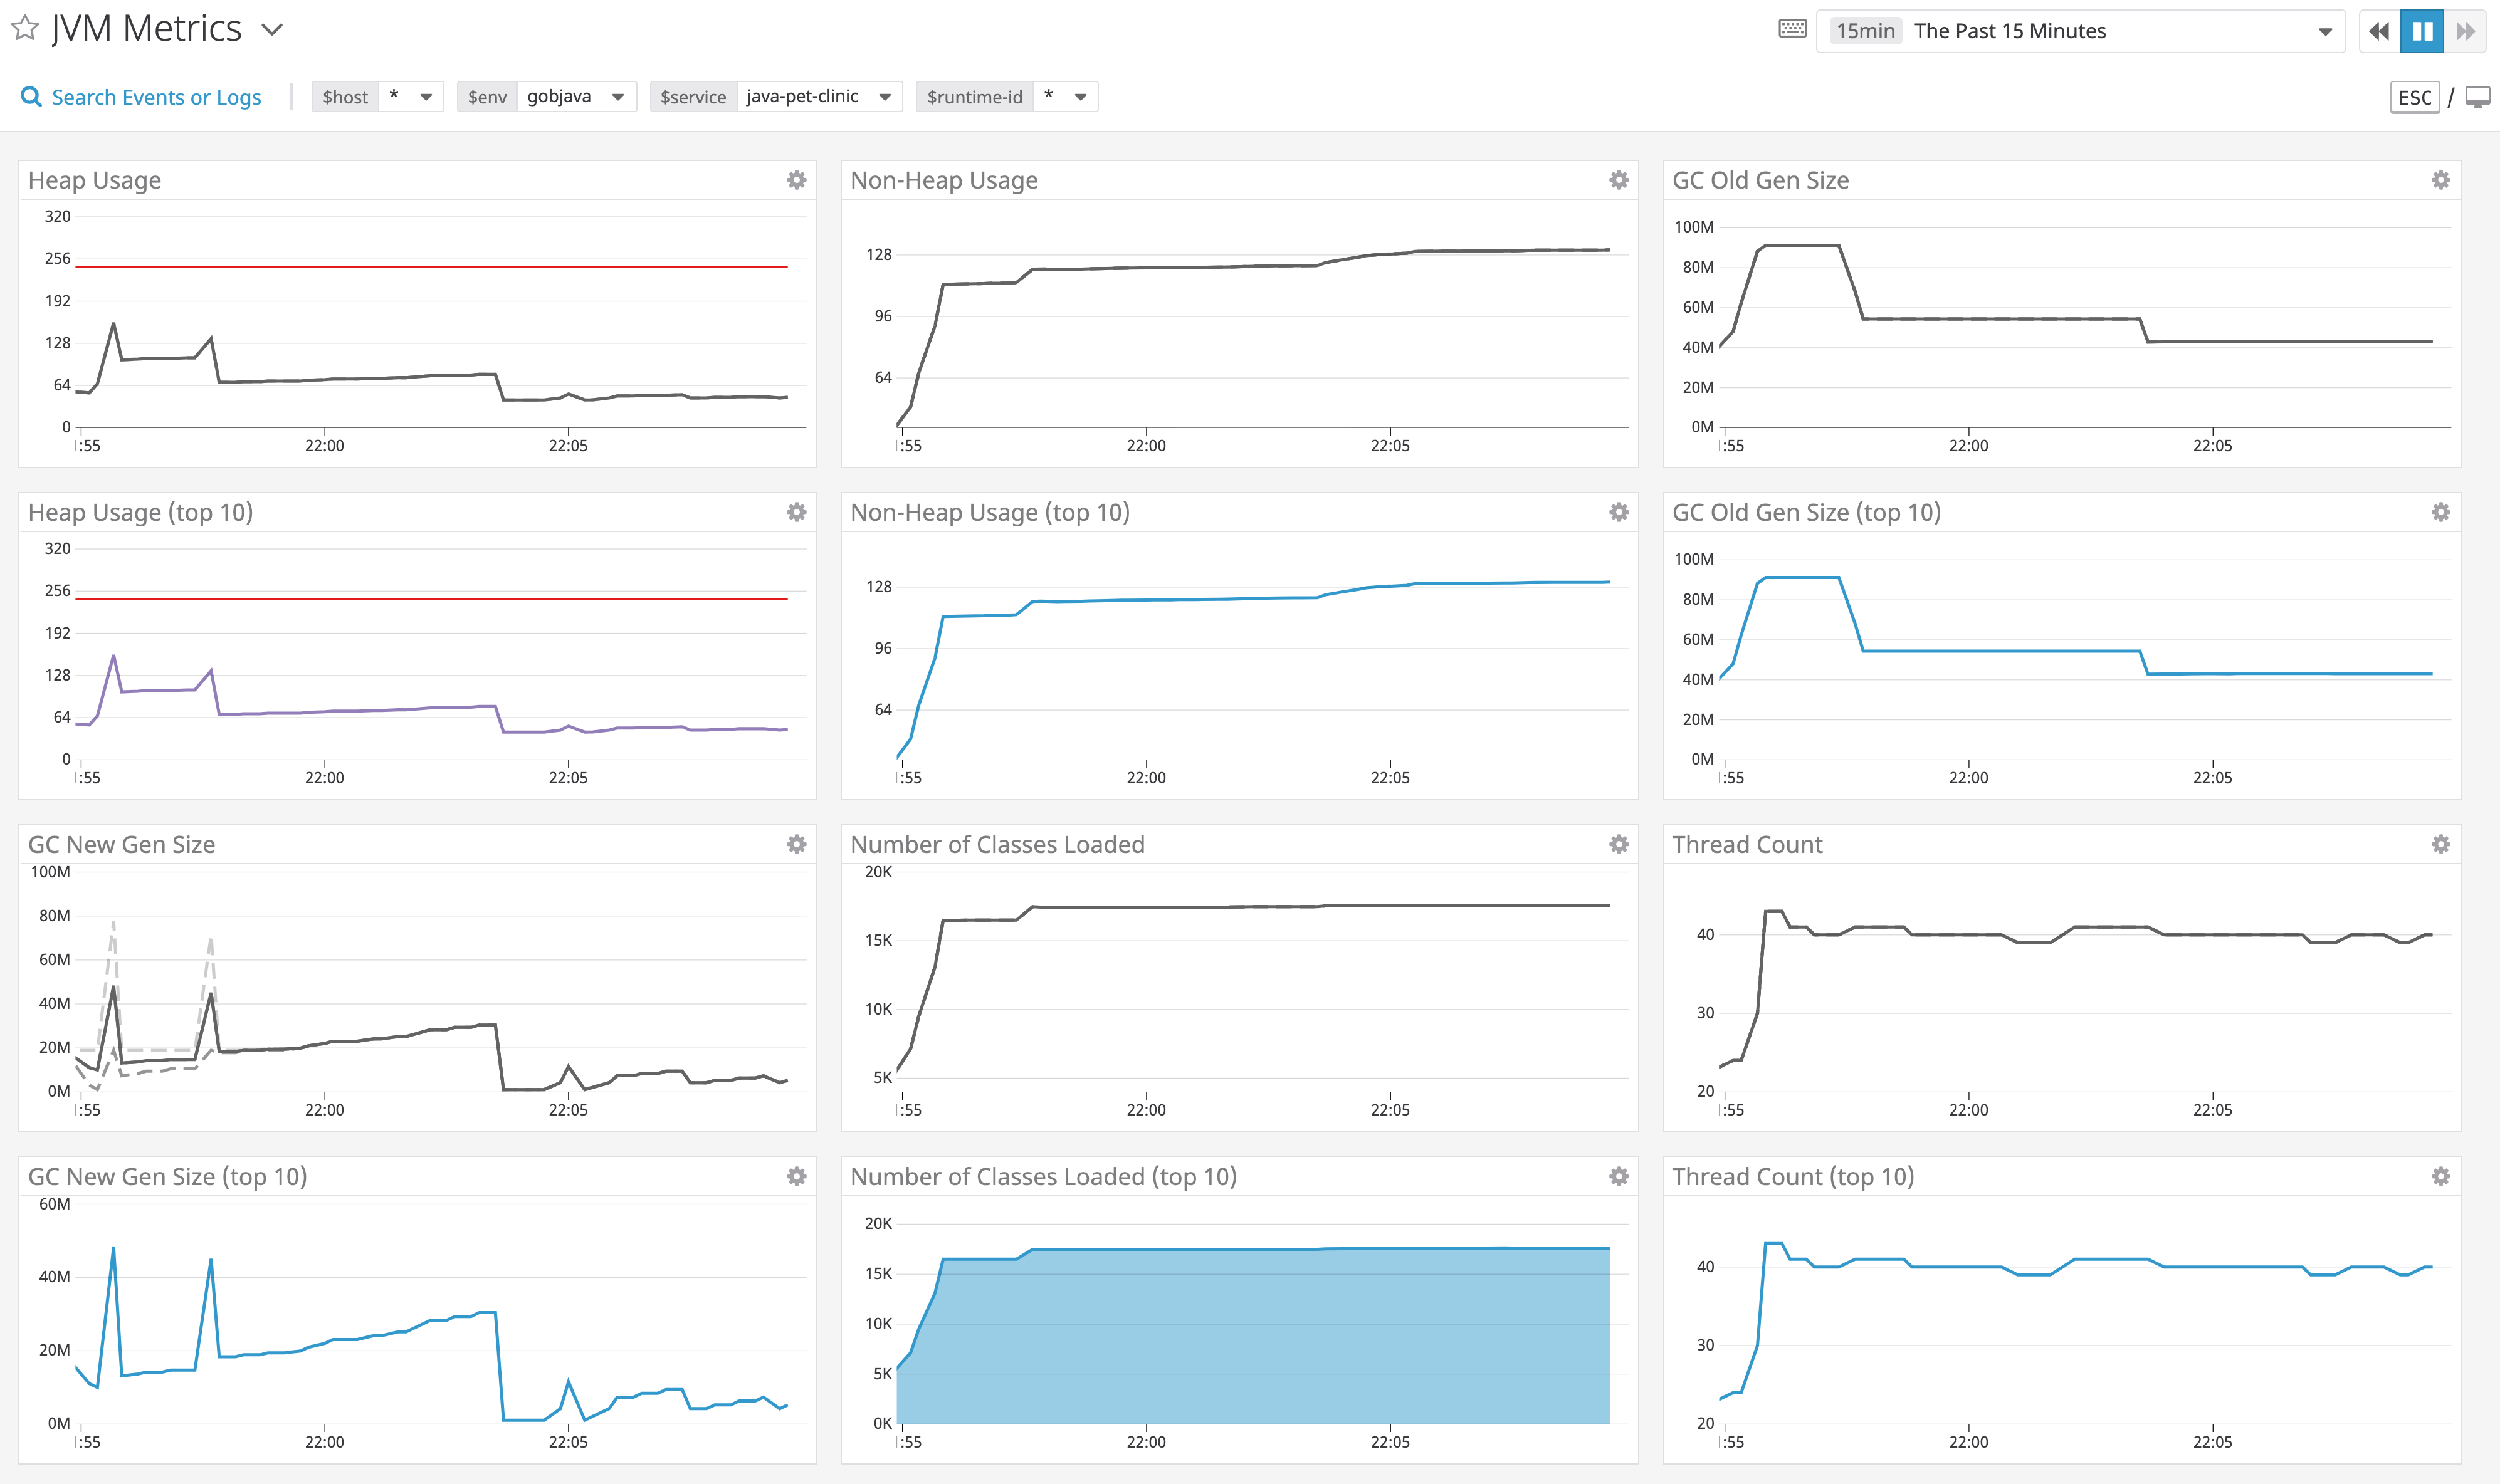Click the keyboard shortcuts icon near the time picker
This screenshot has width=2500, height=1484.
(x=1793, y=30)
